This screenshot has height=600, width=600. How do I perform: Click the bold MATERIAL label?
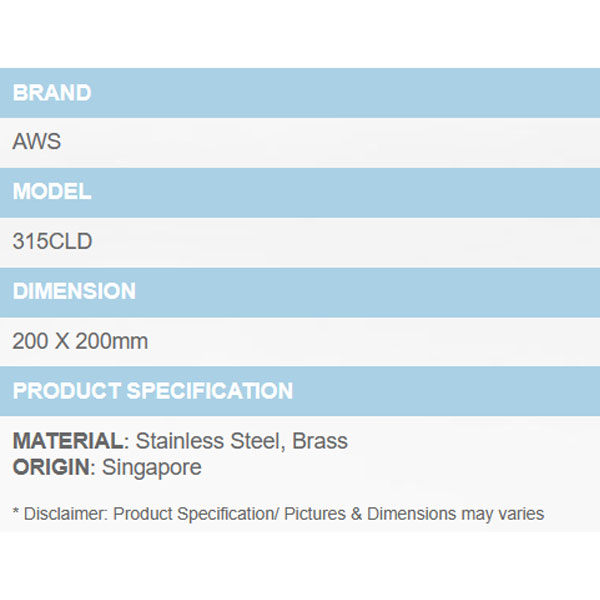[66, 441]
